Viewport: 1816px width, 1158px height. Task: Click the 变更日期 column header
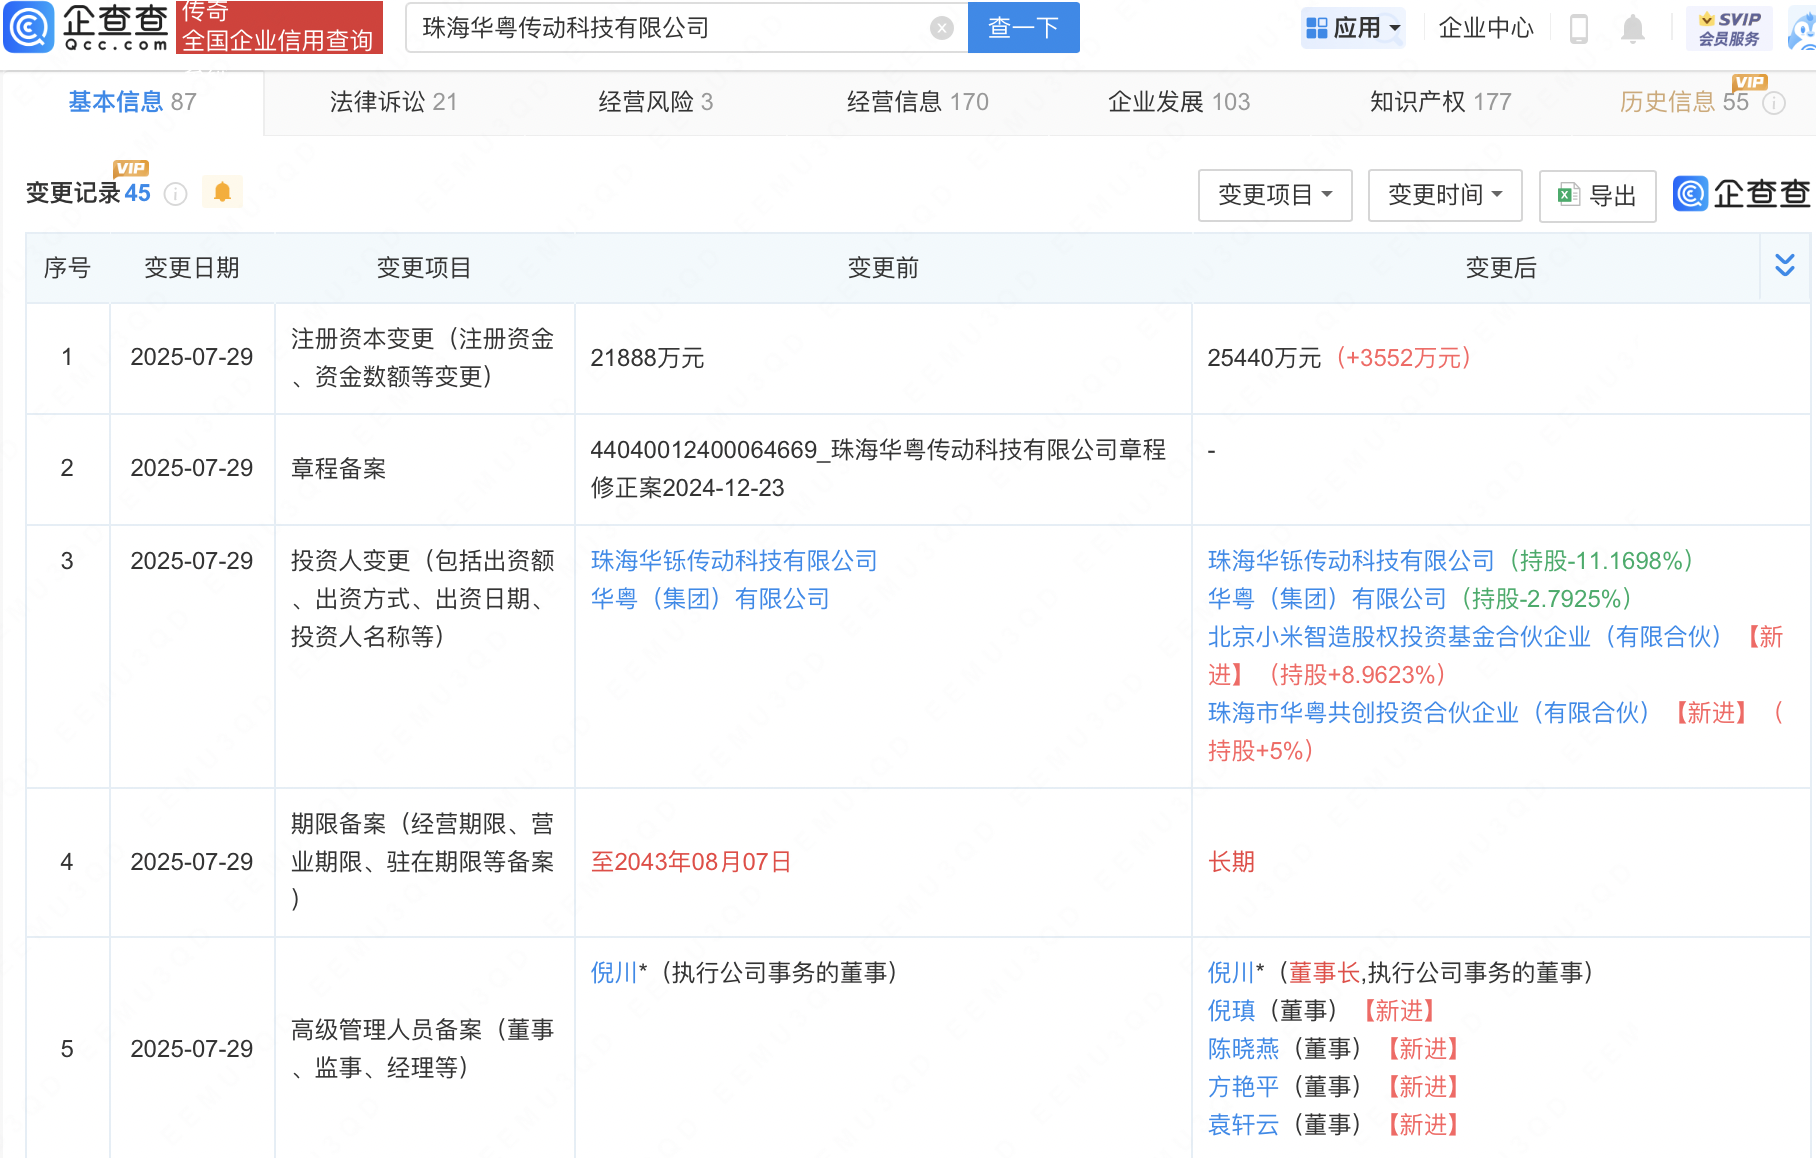[x=192, y=268]
